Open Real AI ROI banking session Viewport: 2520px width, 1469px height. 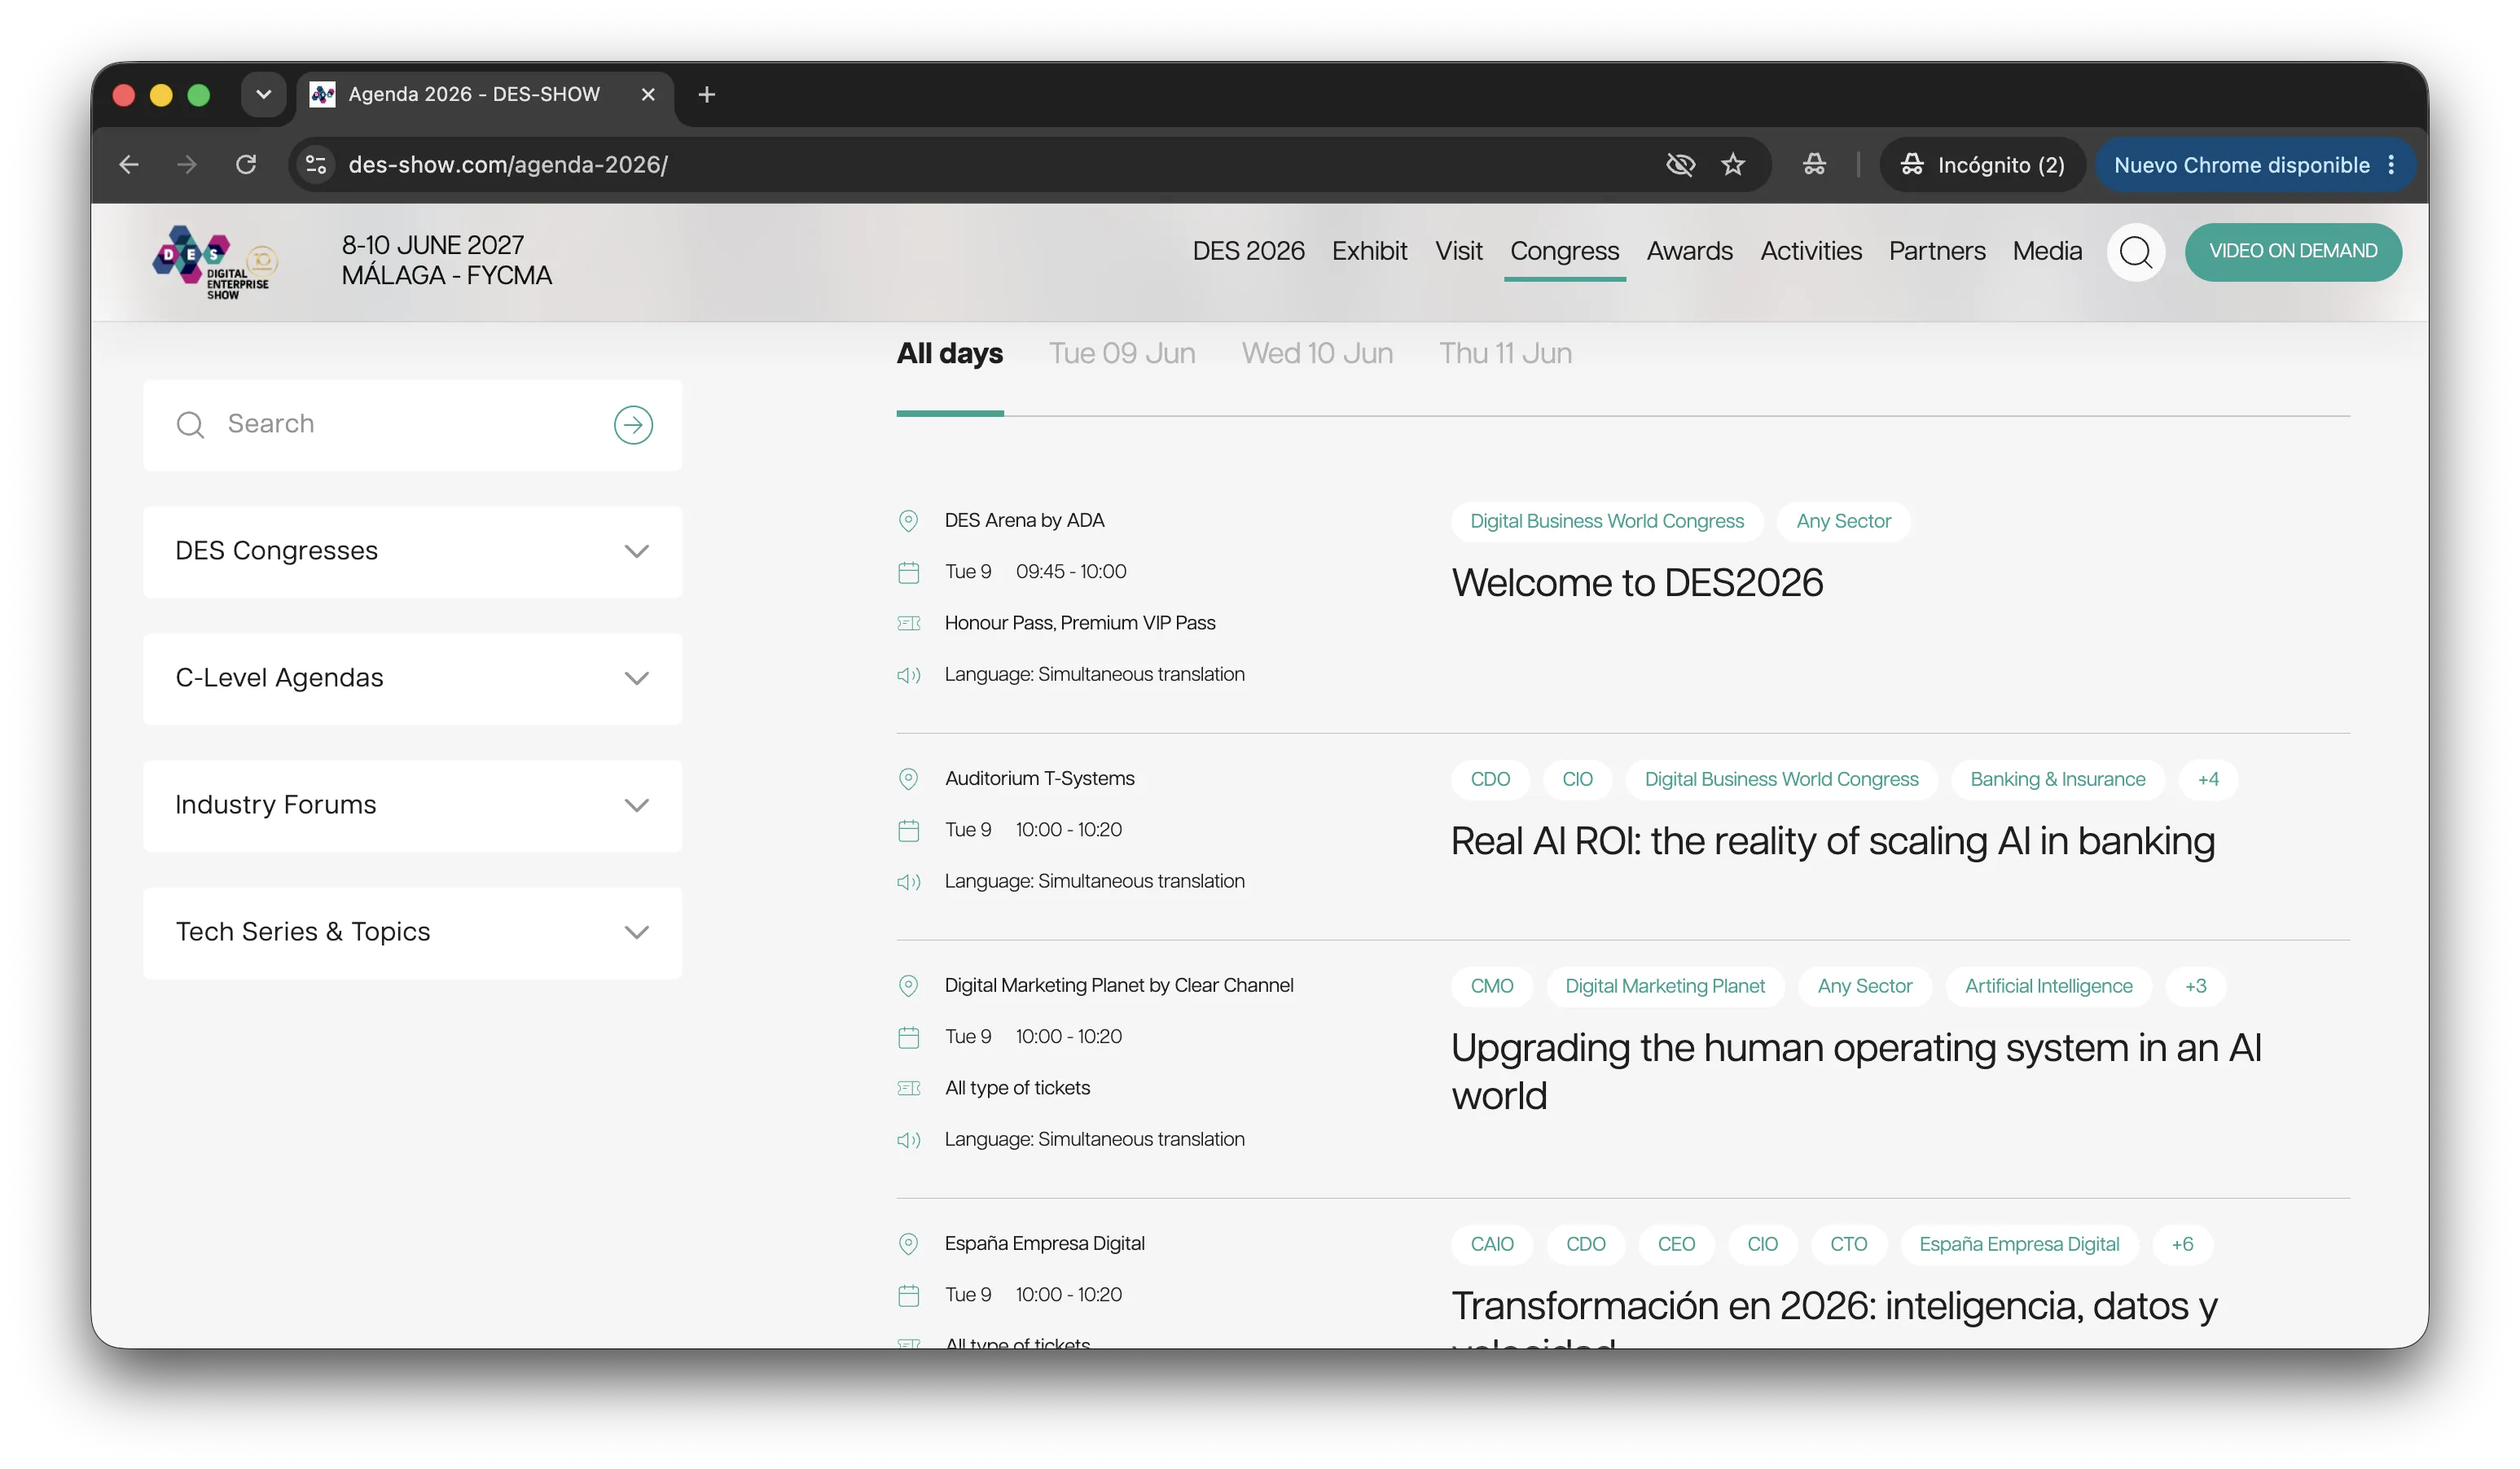pyautogui.click(x=1833, y=841)
